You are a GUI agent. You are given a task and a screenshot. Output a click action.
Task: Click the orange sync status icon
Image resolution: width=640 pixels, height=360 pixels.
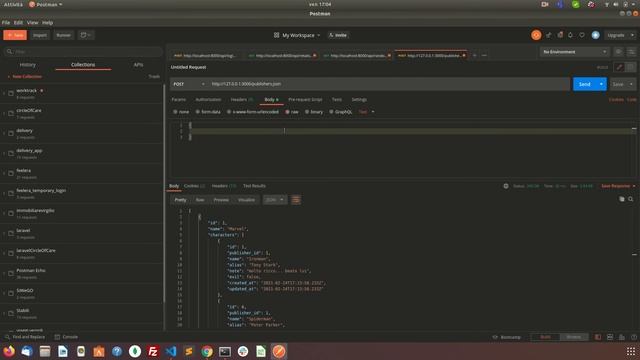[536, 35]
